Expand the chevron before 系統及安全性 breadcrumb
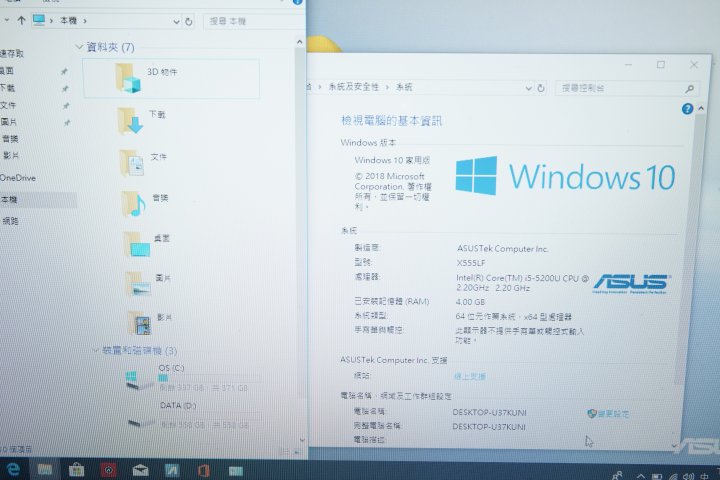The width and height of the screenshot is (720, 480). point(320,86)
